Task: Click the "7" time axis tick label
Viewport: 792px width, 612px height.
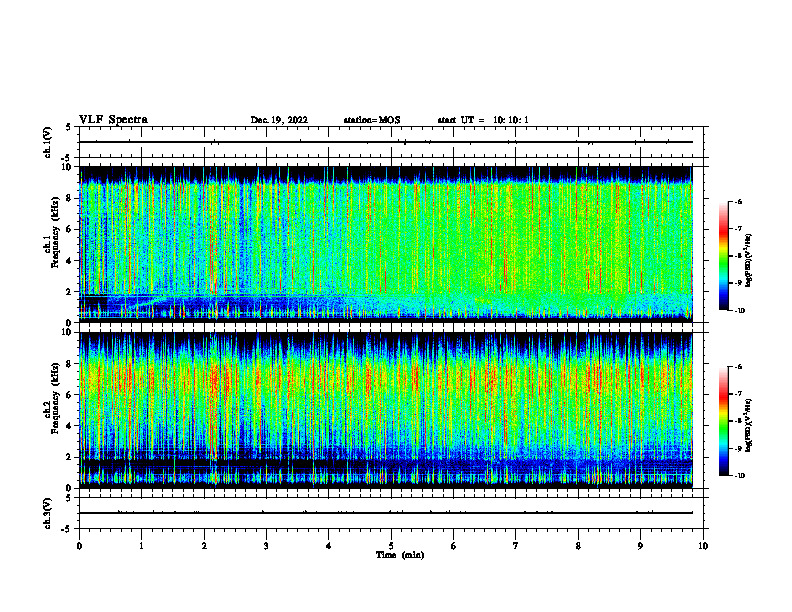Action: click(x=516, y=546)
